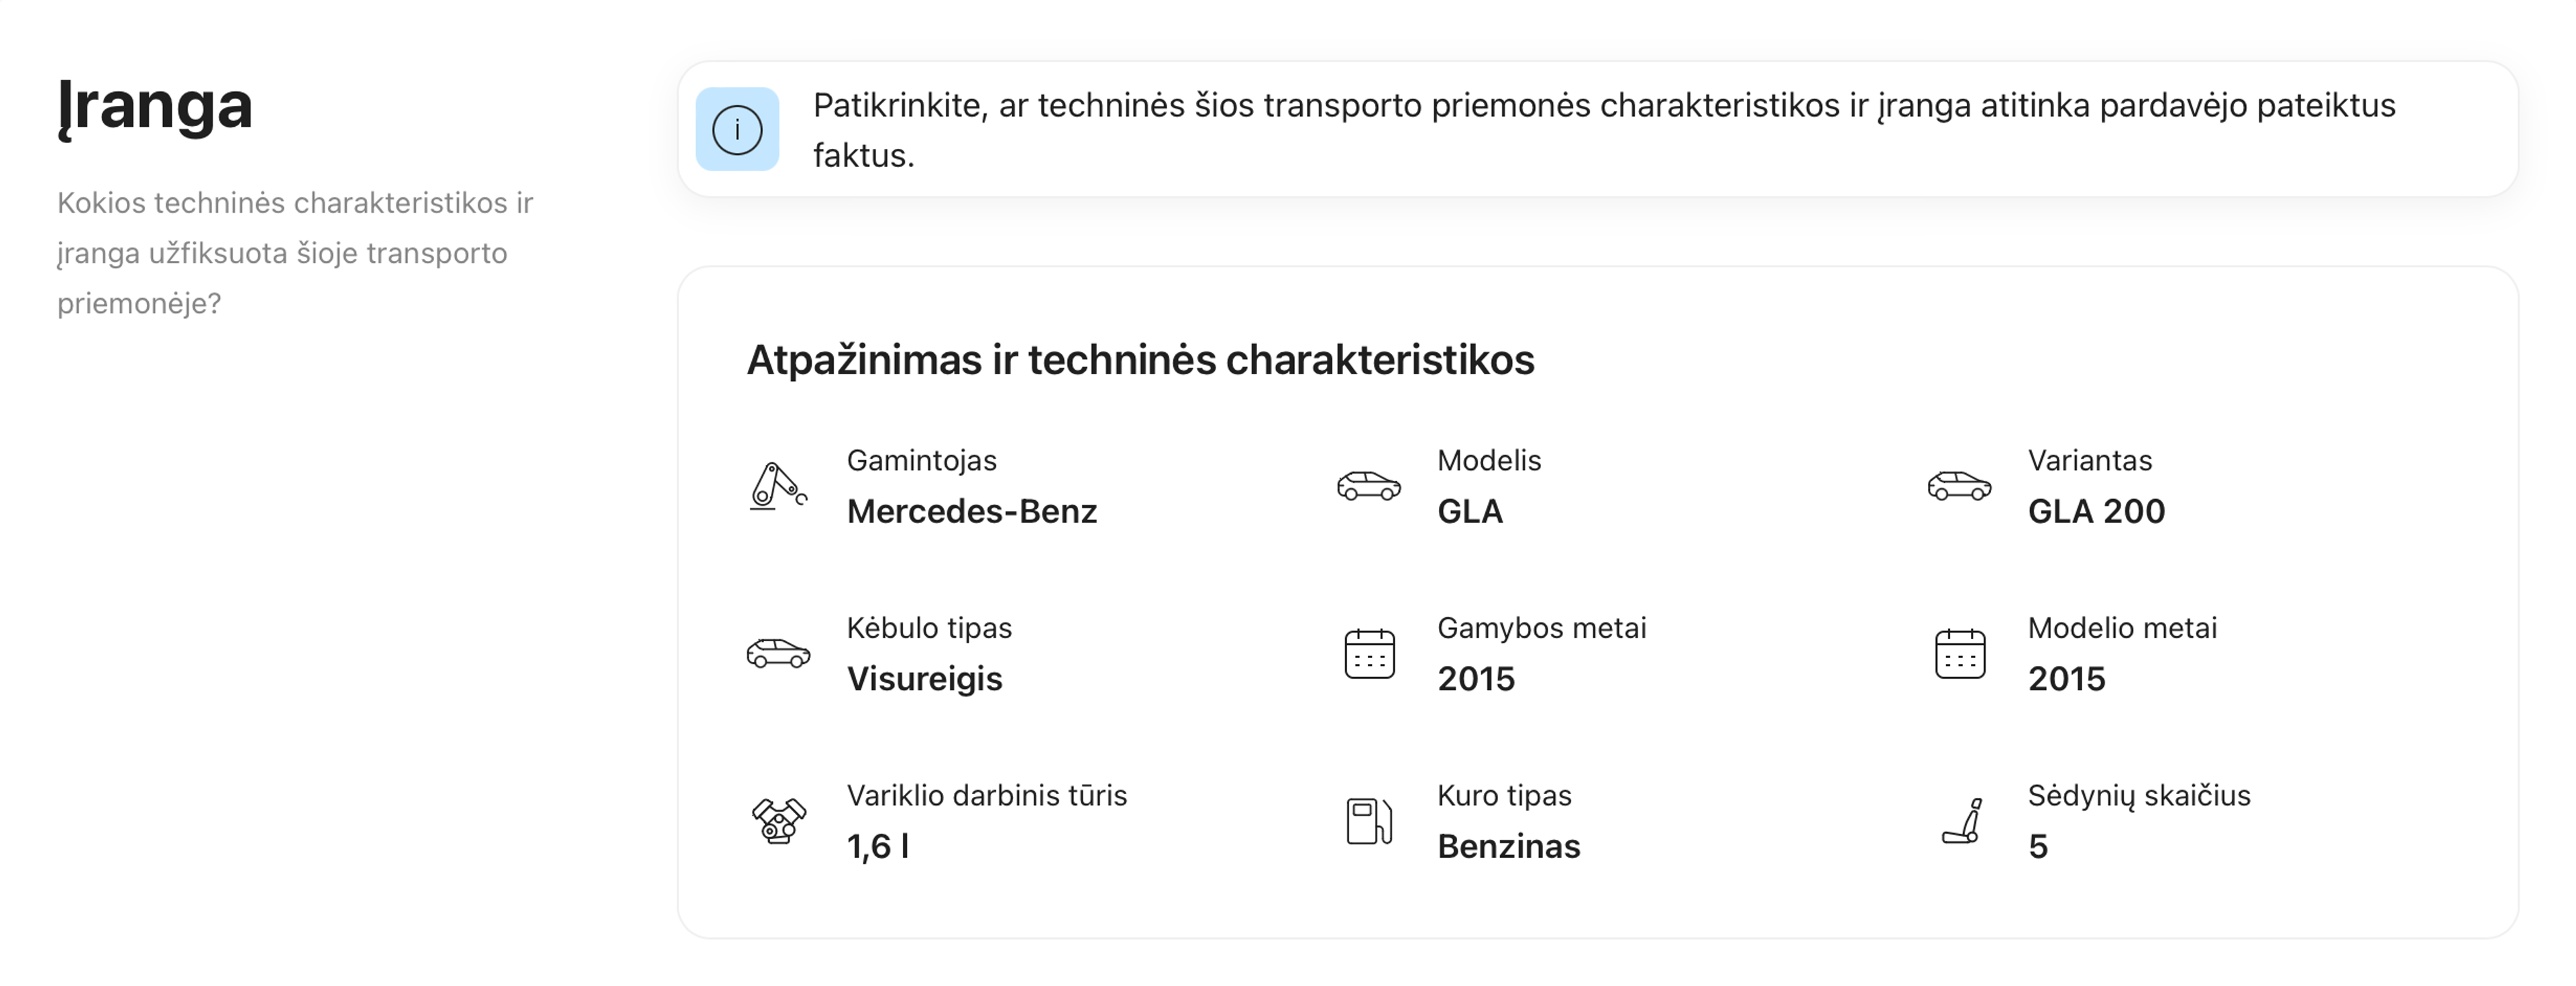Click the blue info icon in the banner

click(737, 130)
